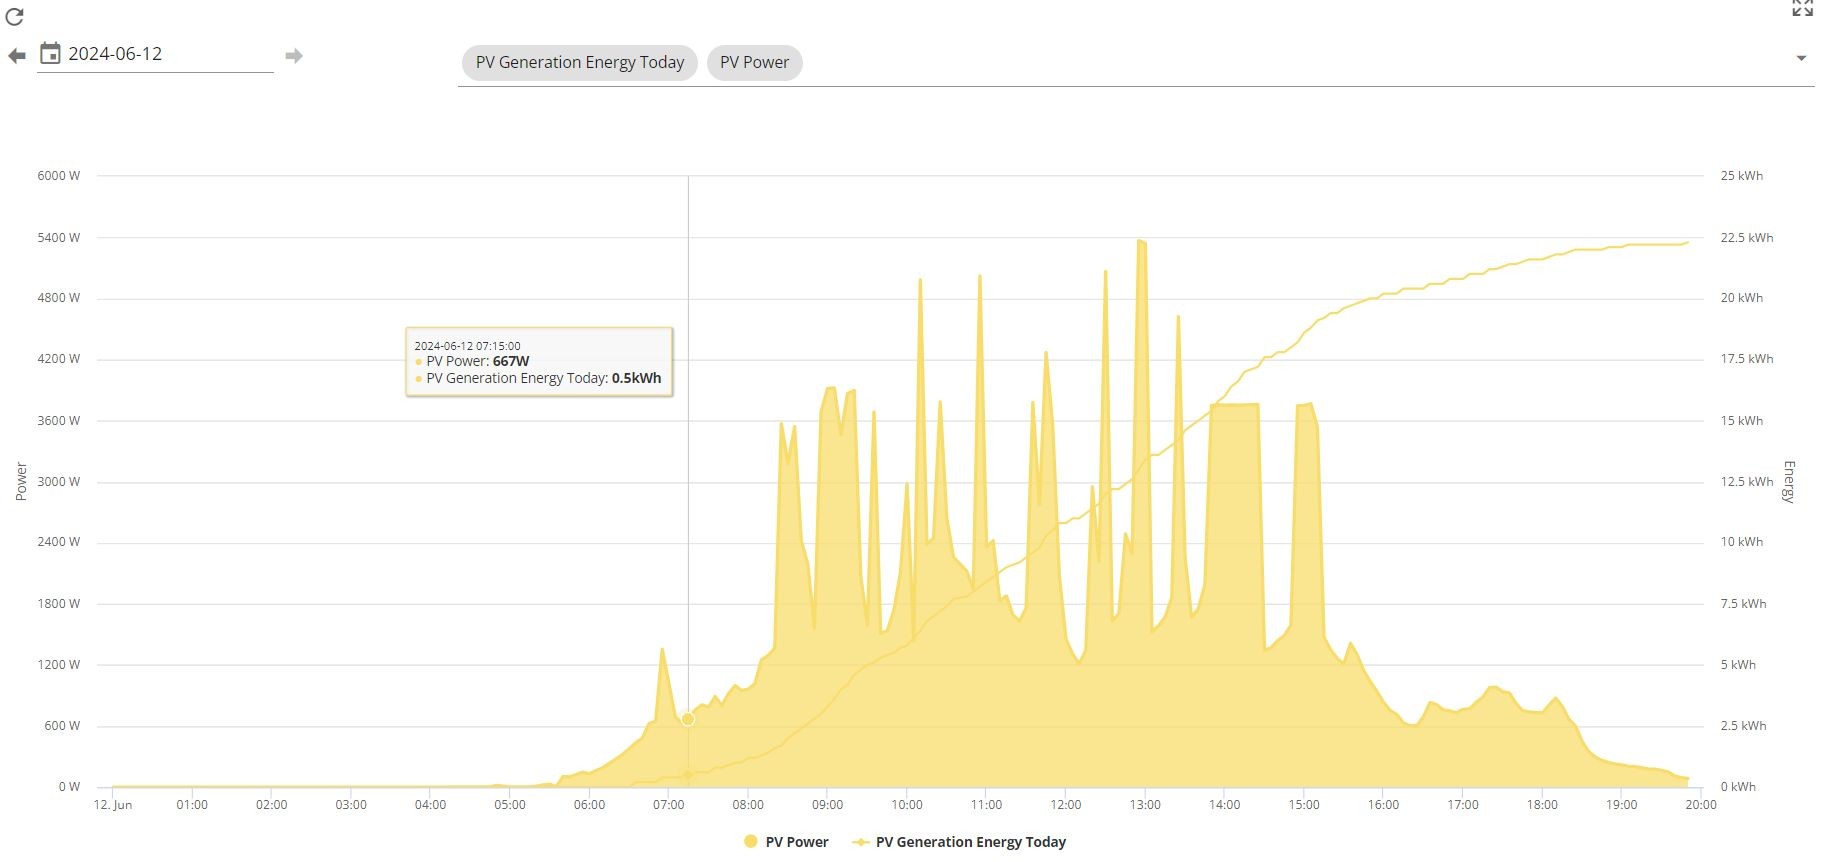Click the 5 kWh axis label

[x=1738, y=665]
